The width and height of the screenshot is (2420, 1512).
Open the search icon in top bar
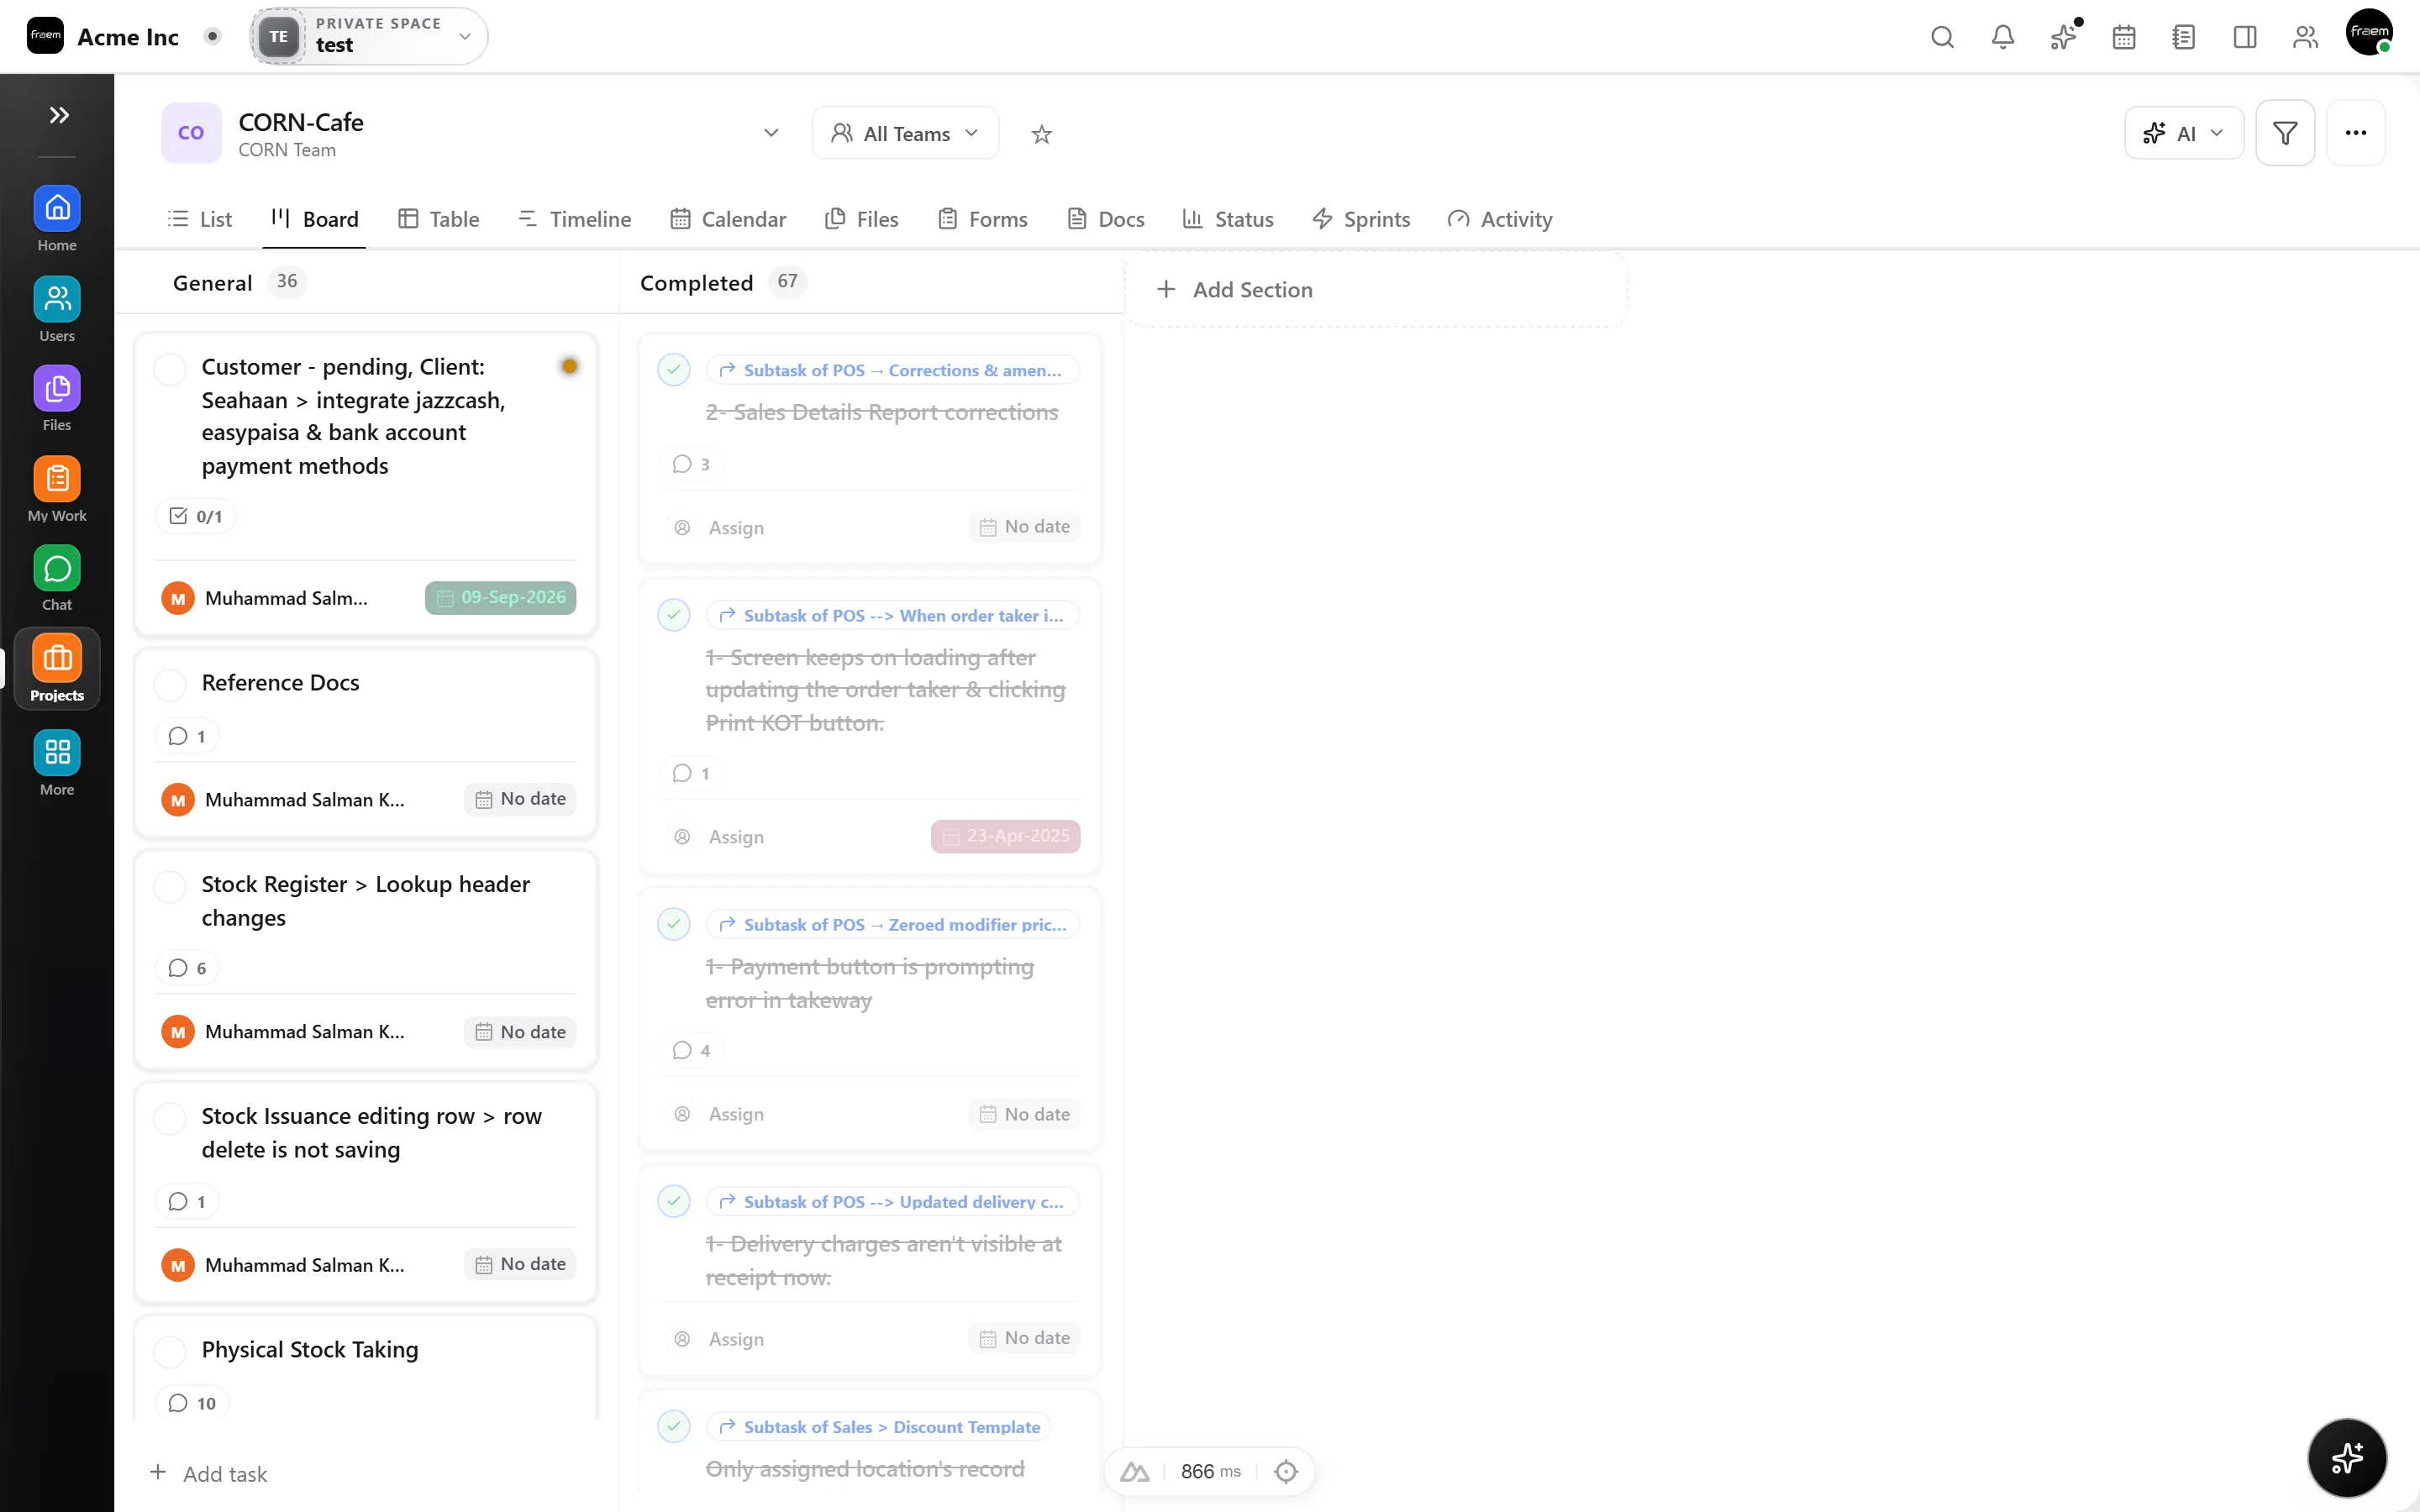click(1942, 37)
